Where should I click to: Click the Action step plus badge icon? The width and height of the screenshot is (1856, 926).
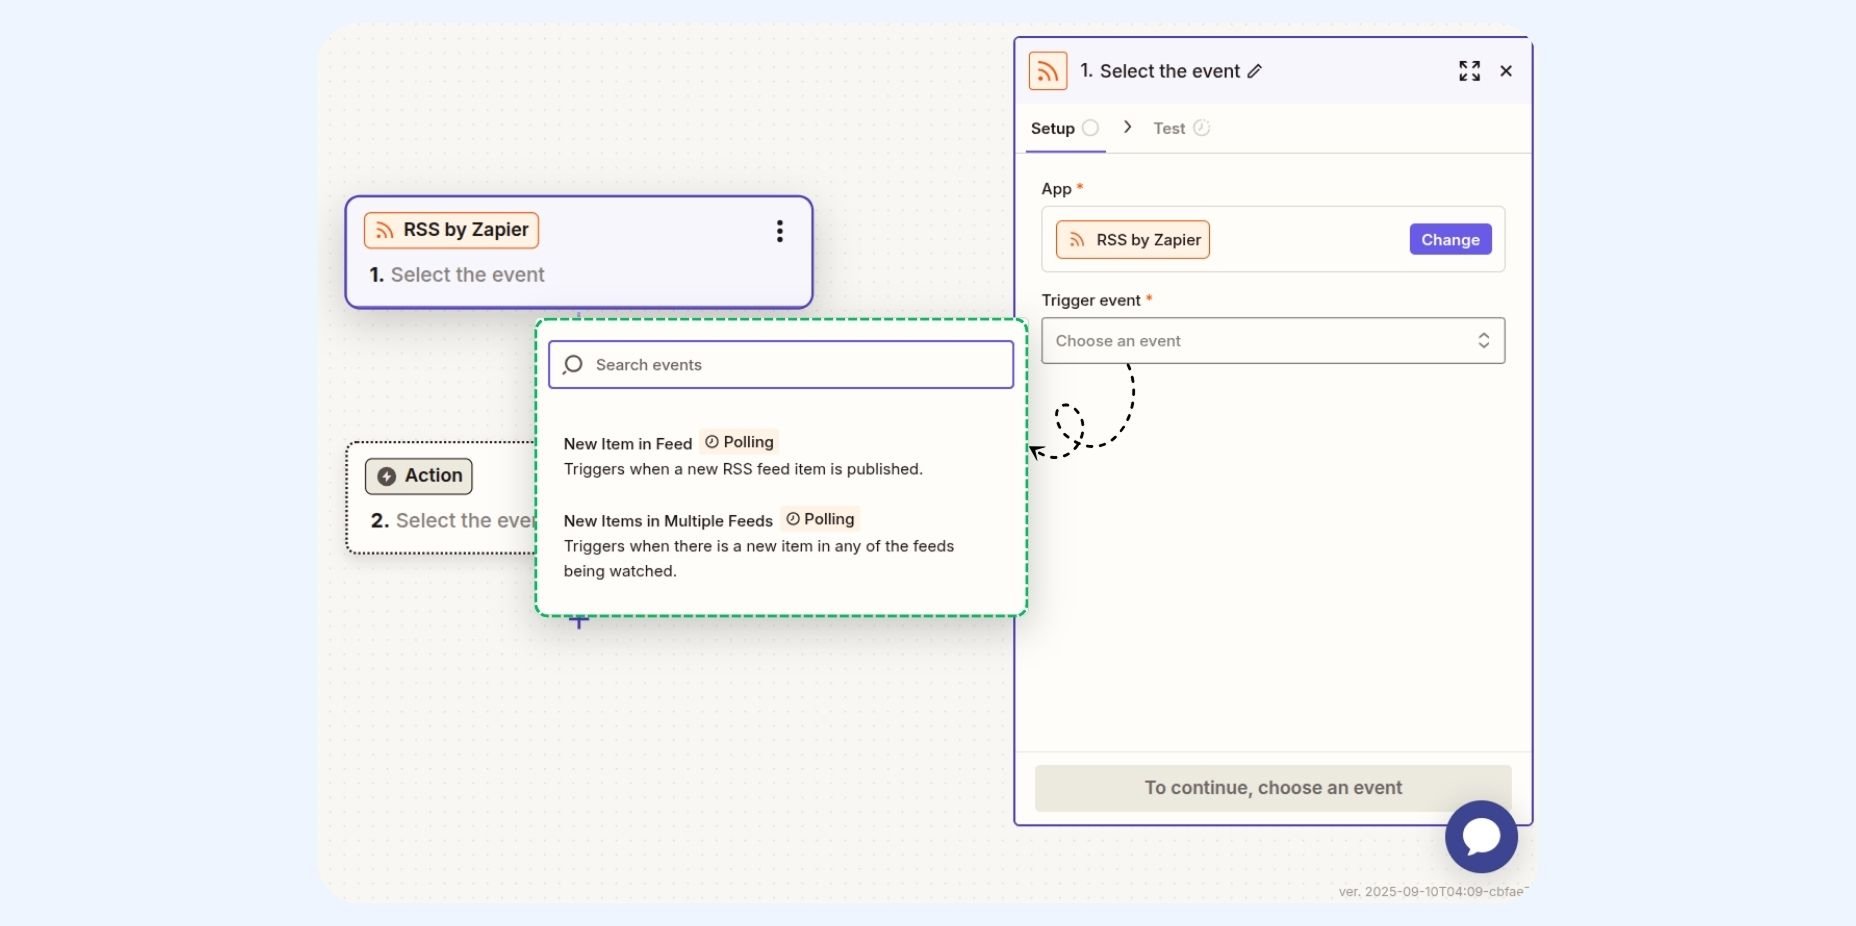tap(387, 476)
